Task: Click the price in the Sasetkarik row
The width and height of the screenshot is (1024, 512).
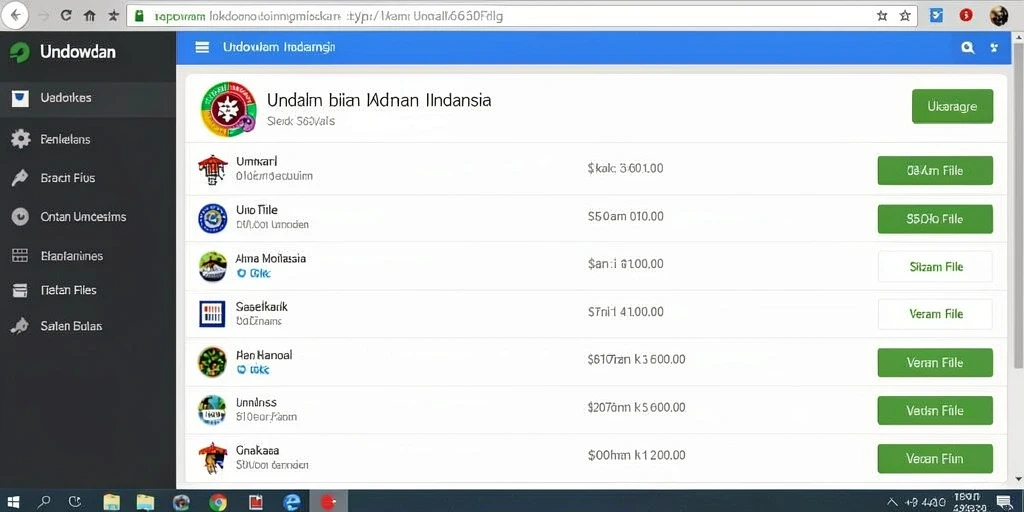Action: point(626,312)
